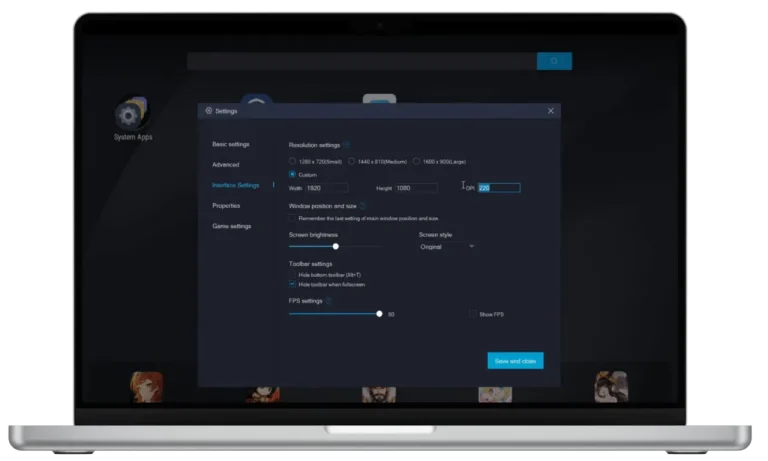Click the FPS settings slider handle
Image resolution: width=768 pixels, height=461 pixels.
click(379, 314)
